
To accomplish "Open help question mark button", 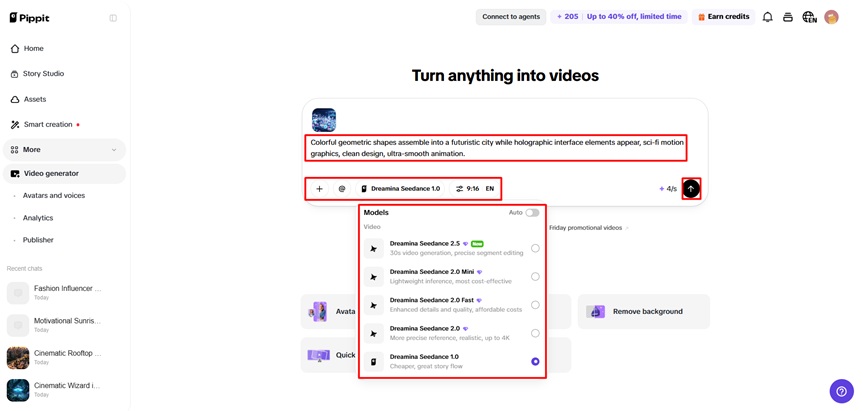I will [841, 391].
